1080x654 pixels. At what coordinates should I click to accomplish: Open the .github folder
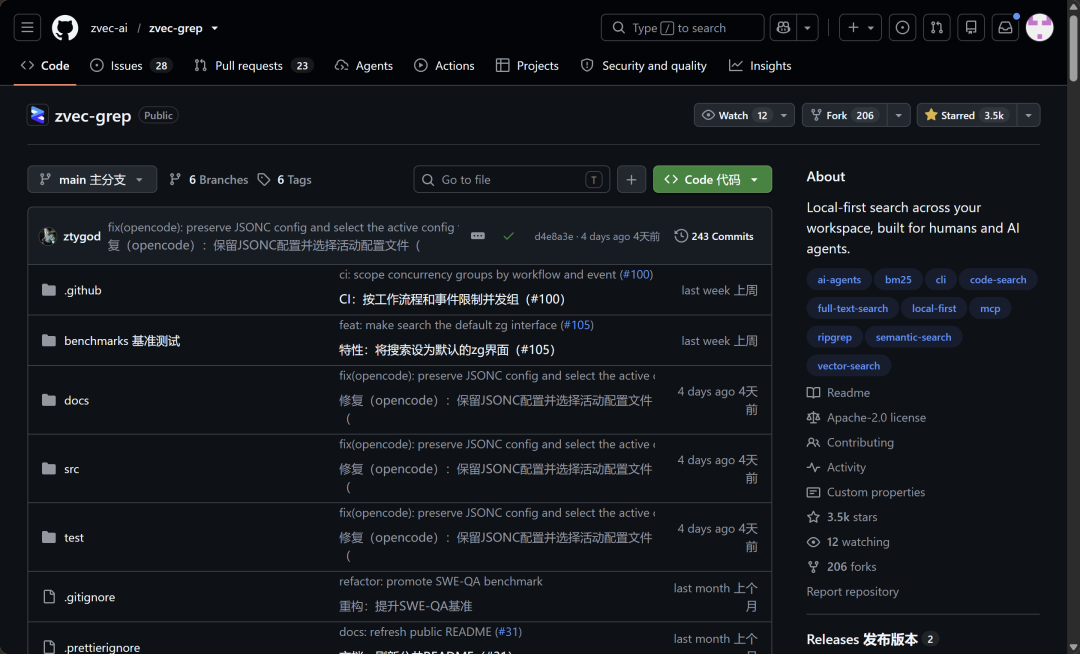pos(83,290)
